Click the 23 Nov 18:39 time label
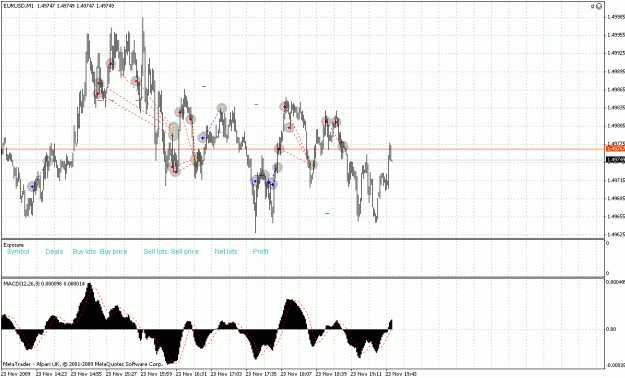Screen dimensions: 625x378 click(331, 374)
